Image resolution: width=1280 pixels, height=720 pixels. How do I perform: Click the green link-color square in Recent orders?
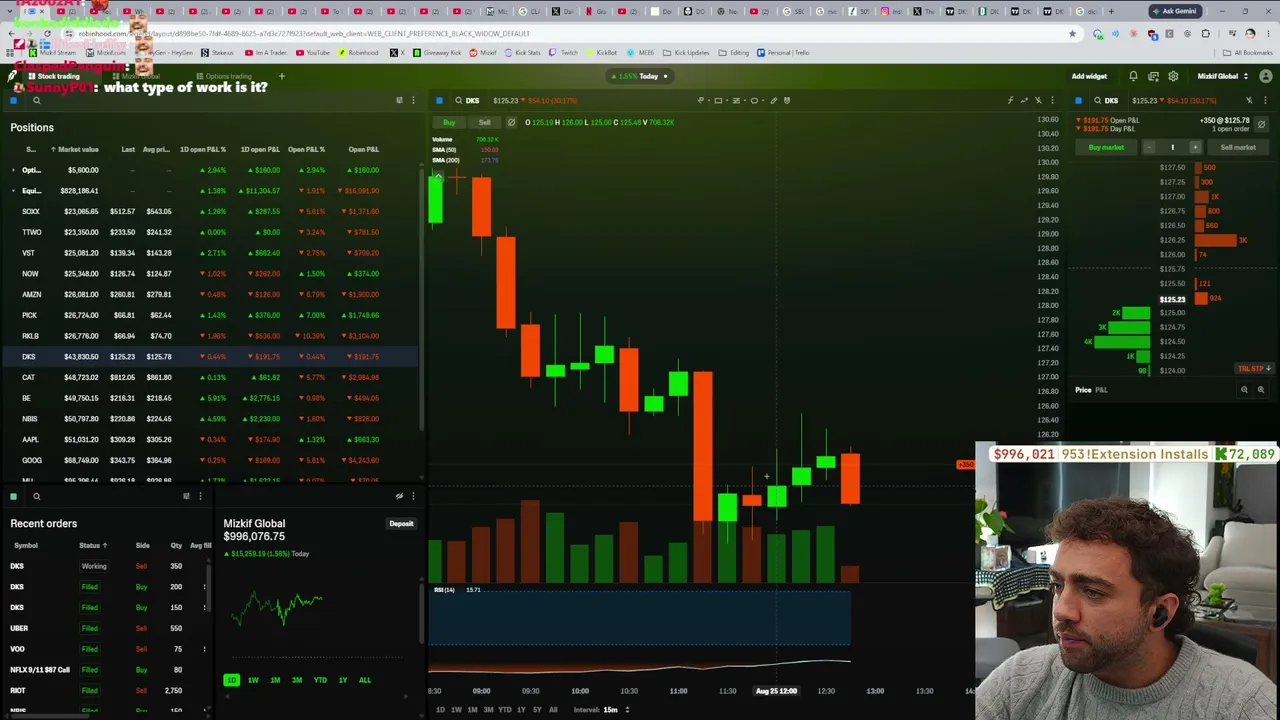coord(14,496)
